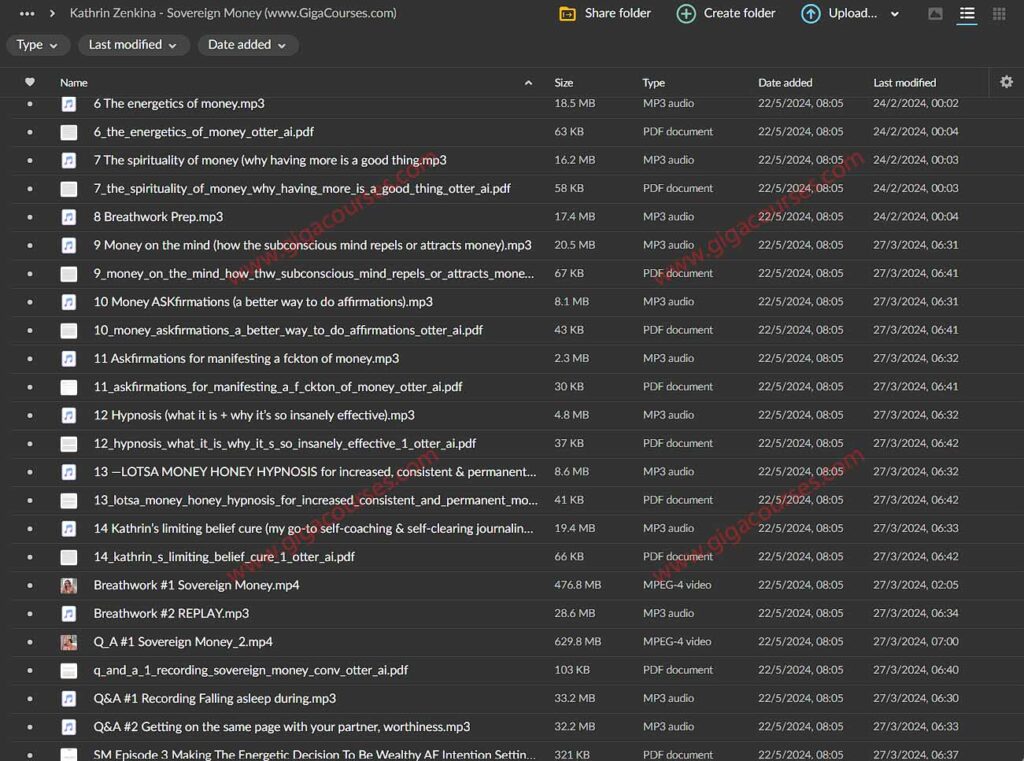Click the Upload arrow icon
The width and height of the screenshot is (1024, 761).
811,14
